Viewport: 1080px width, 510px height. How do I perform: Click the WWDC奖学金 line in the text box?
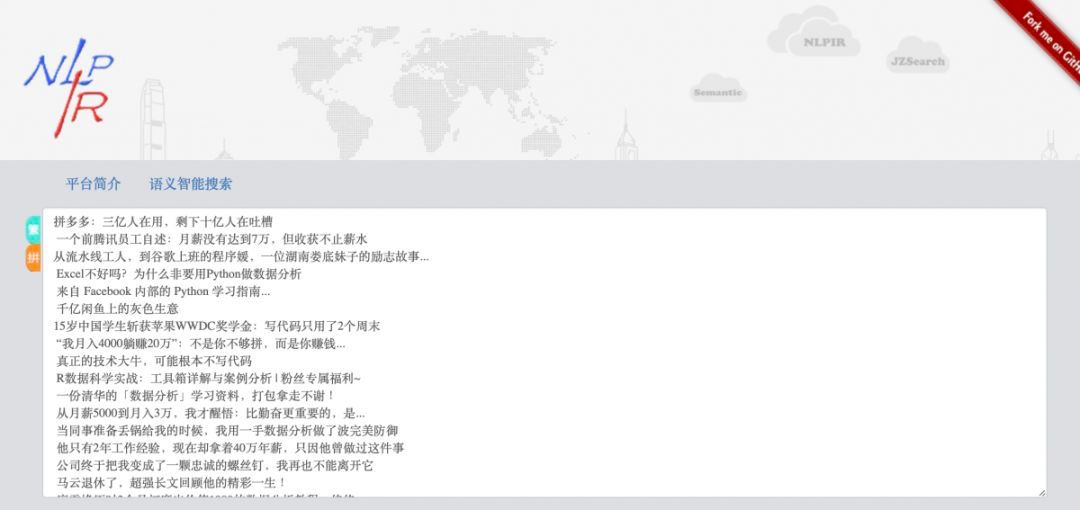click(x=217, y=326)
